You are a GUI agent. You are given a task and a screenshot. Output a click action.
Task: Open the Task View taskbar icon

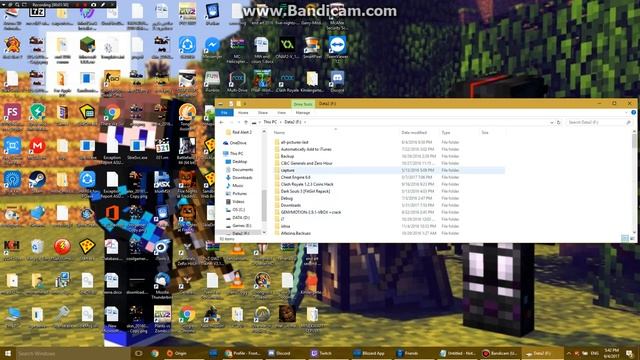138,353
